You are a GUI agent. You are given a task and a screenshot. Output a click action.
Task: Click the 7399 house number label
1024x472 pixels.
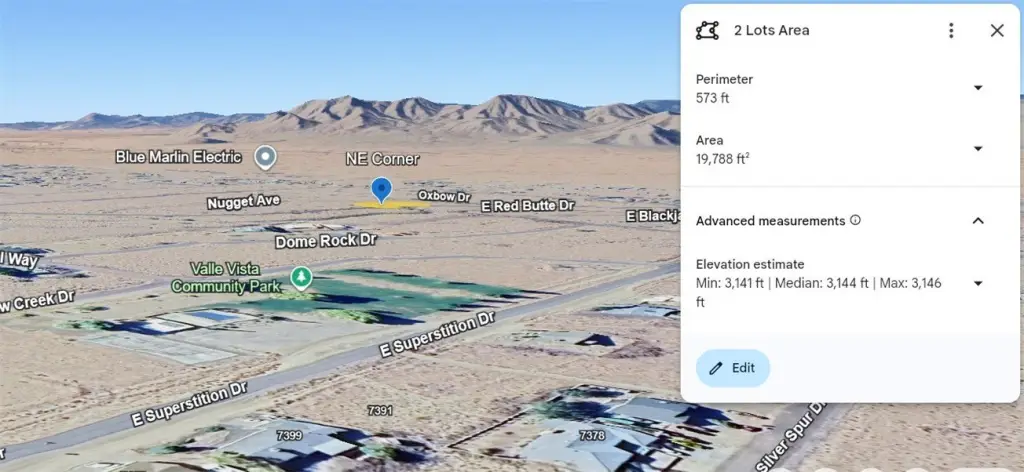click(x=289, y=435)
